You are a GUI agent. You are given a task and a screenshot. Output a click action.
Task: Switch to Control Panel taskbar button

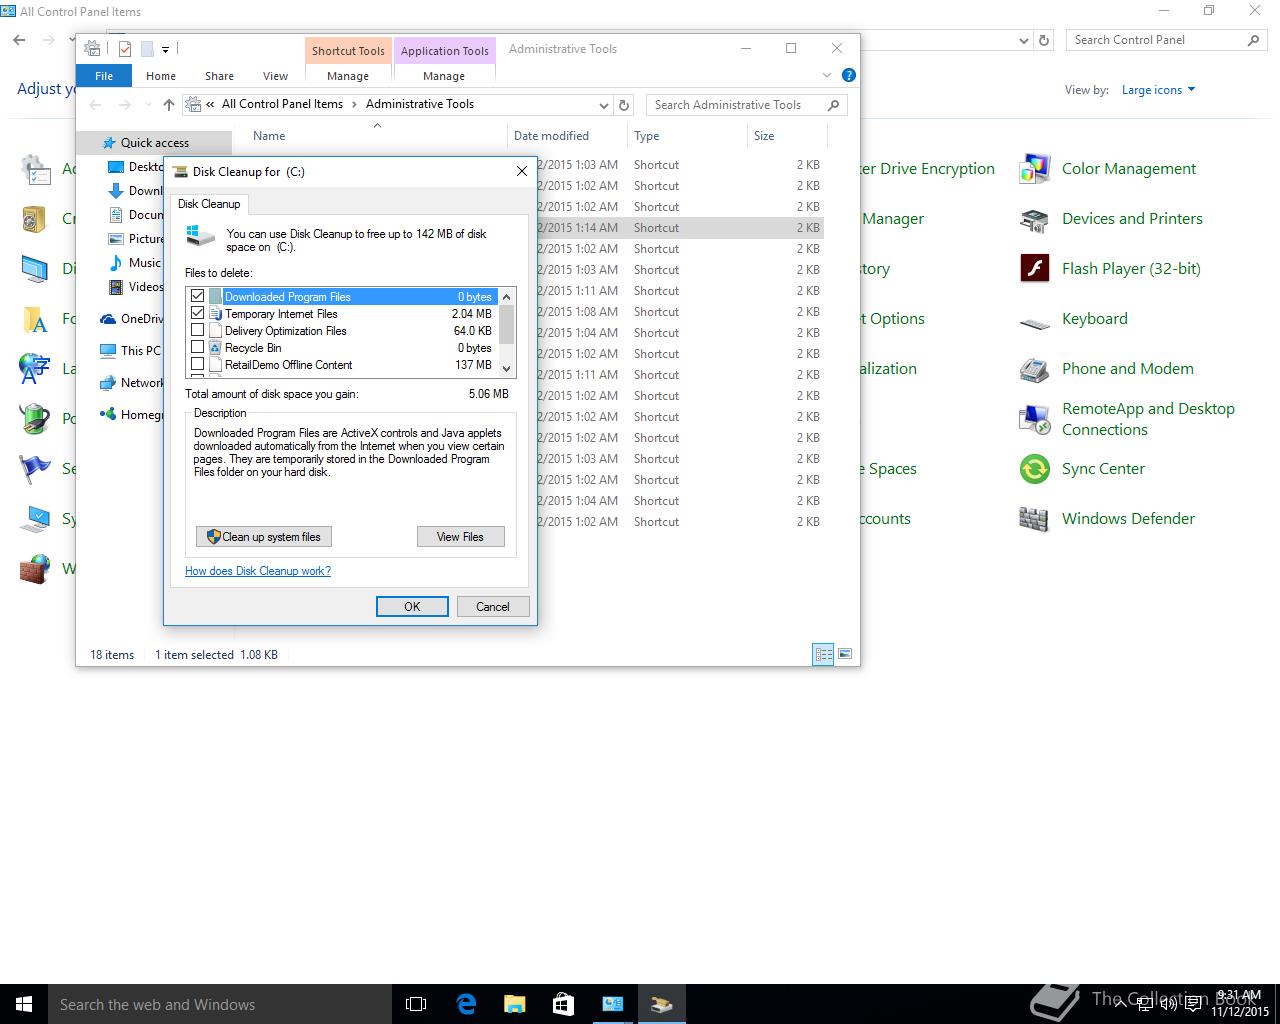612,1004
